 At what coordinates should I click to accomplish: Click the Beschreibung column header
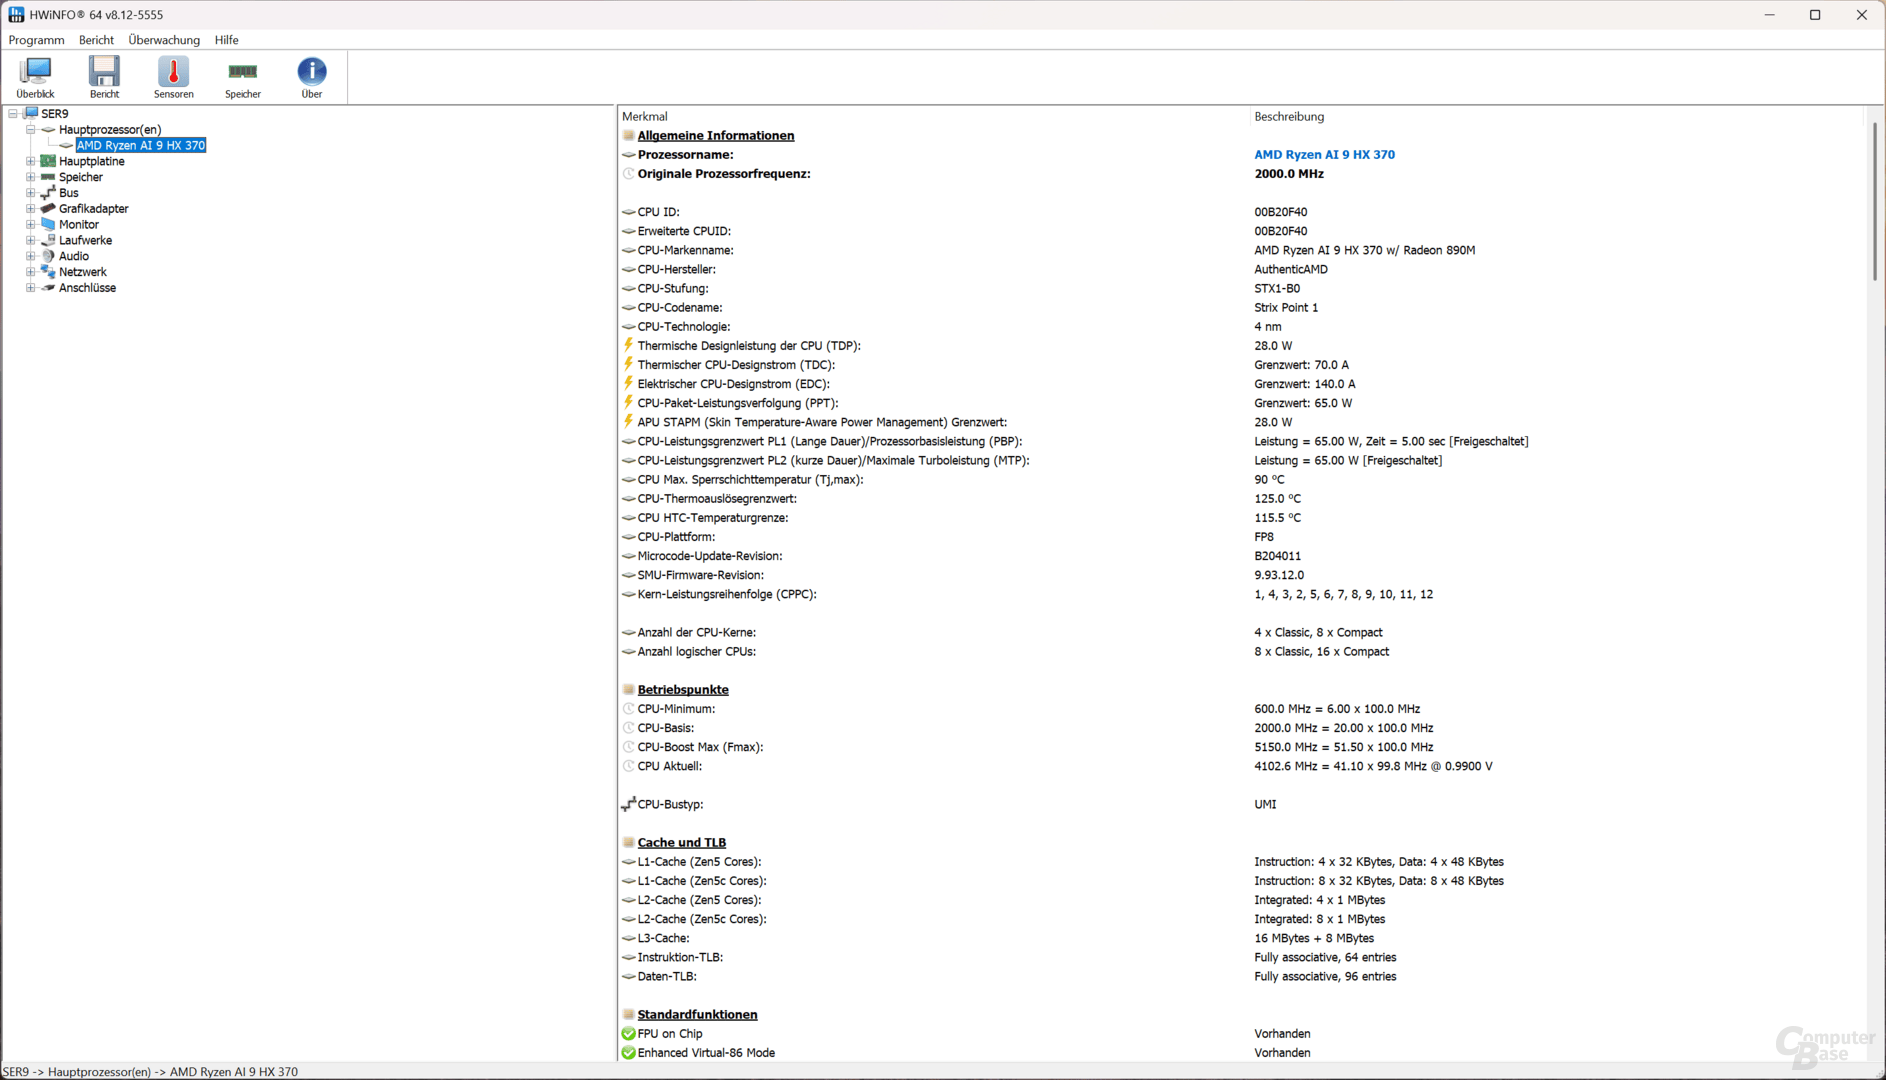[1289, 117]
